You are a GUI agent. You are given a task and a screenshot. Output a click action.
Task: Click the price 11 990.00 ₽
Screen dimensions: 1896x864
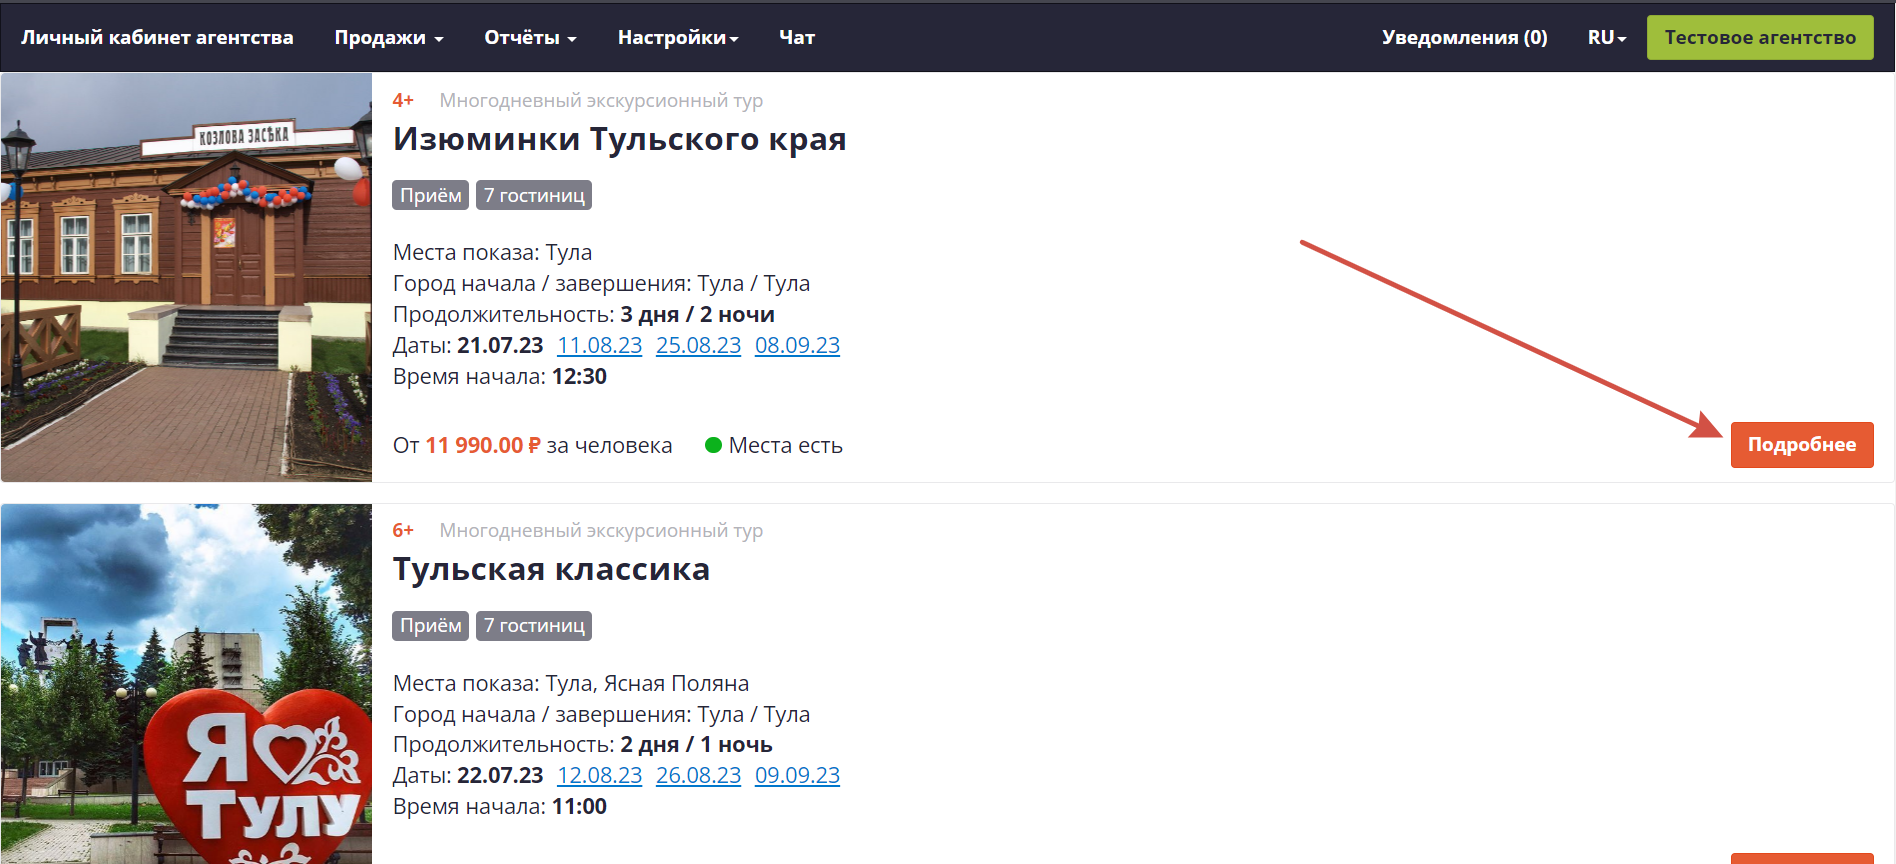coord(483,445)
